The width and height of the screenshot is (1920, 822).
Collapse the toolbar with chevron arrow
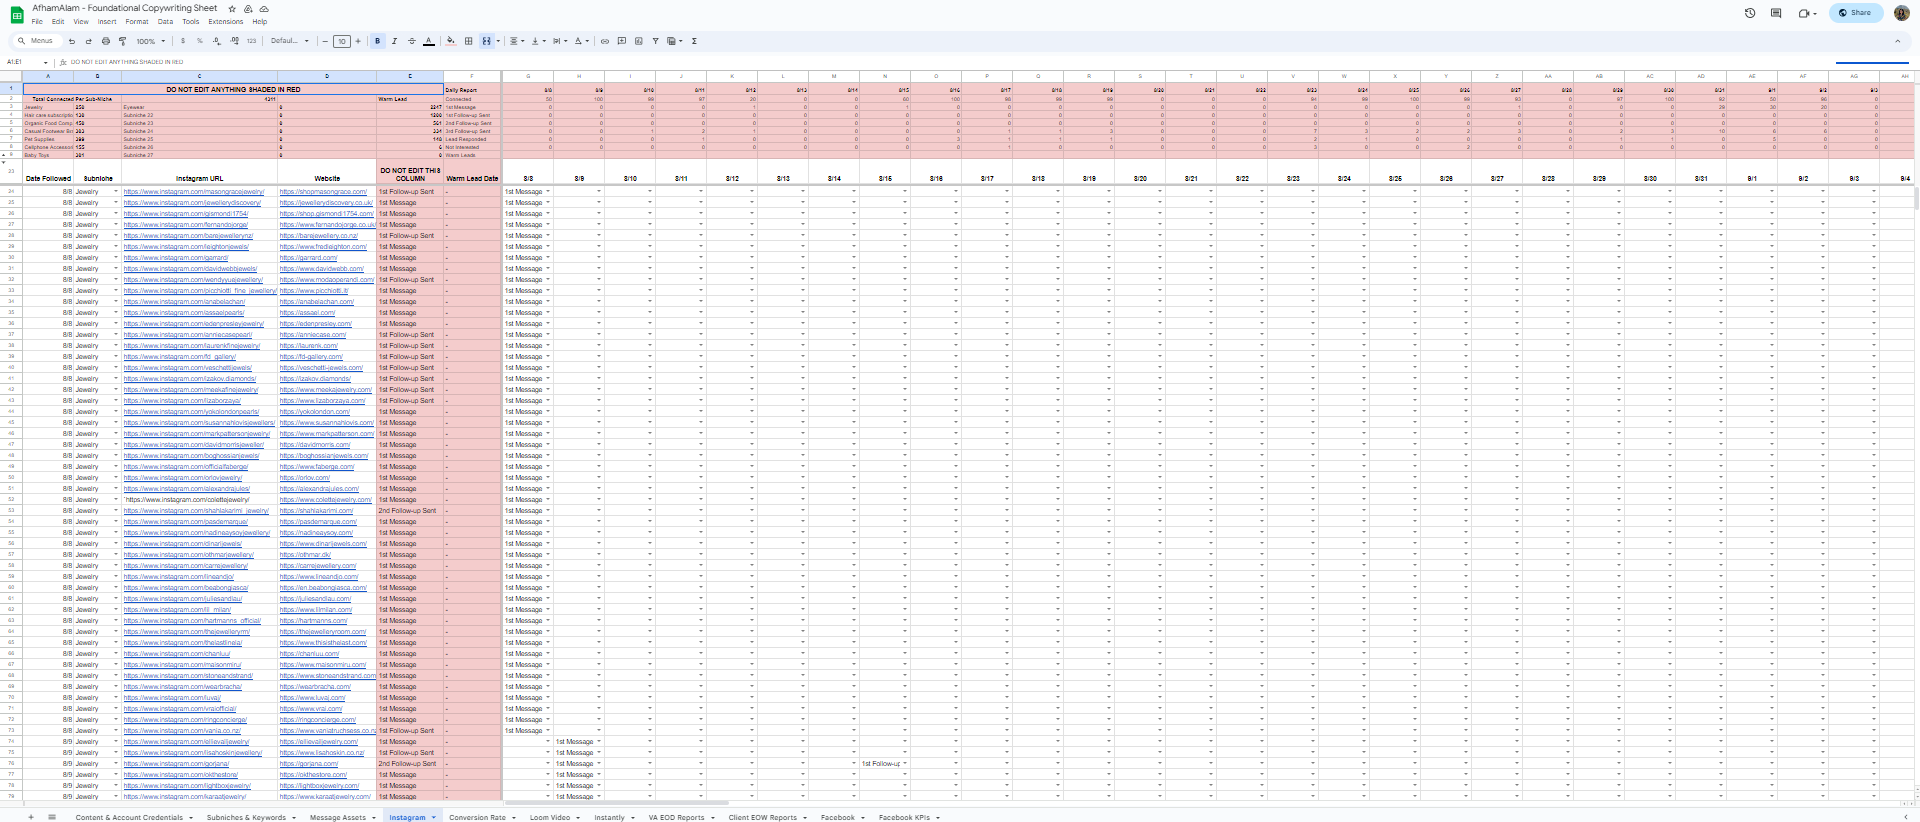(1897, 41)
